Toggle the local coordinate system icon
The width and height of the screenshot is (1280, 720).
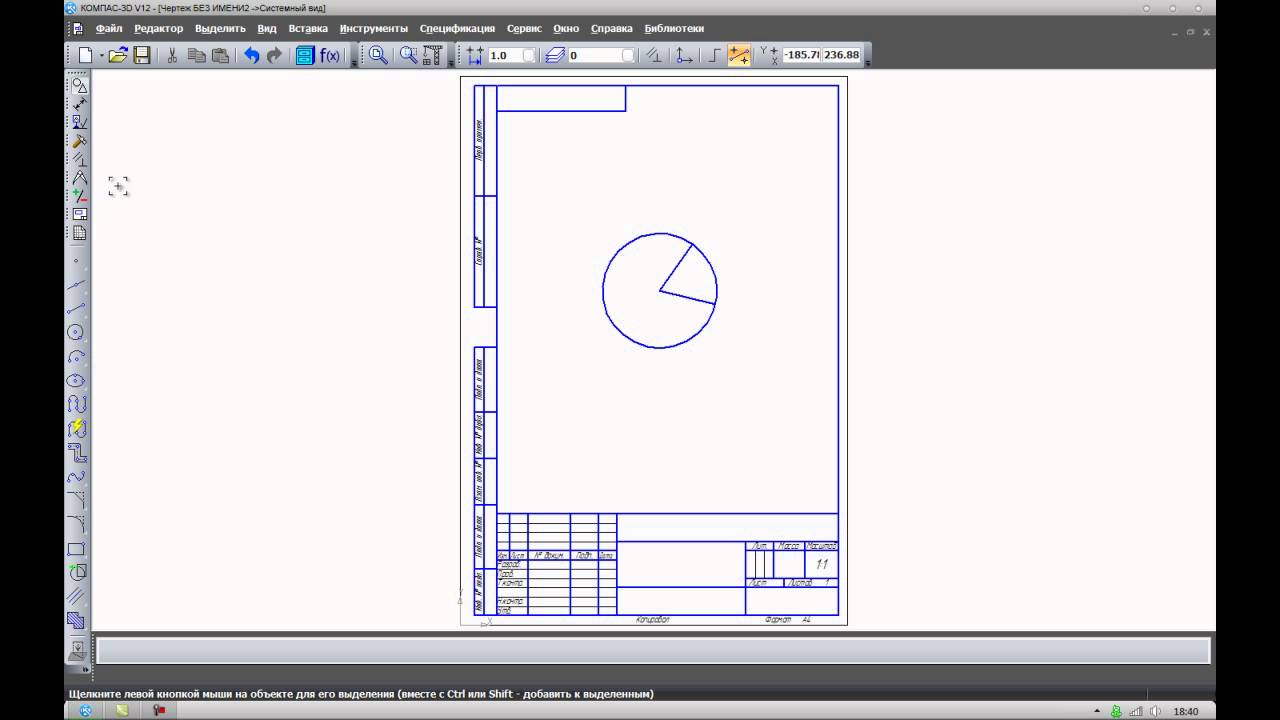click(684, 56)
